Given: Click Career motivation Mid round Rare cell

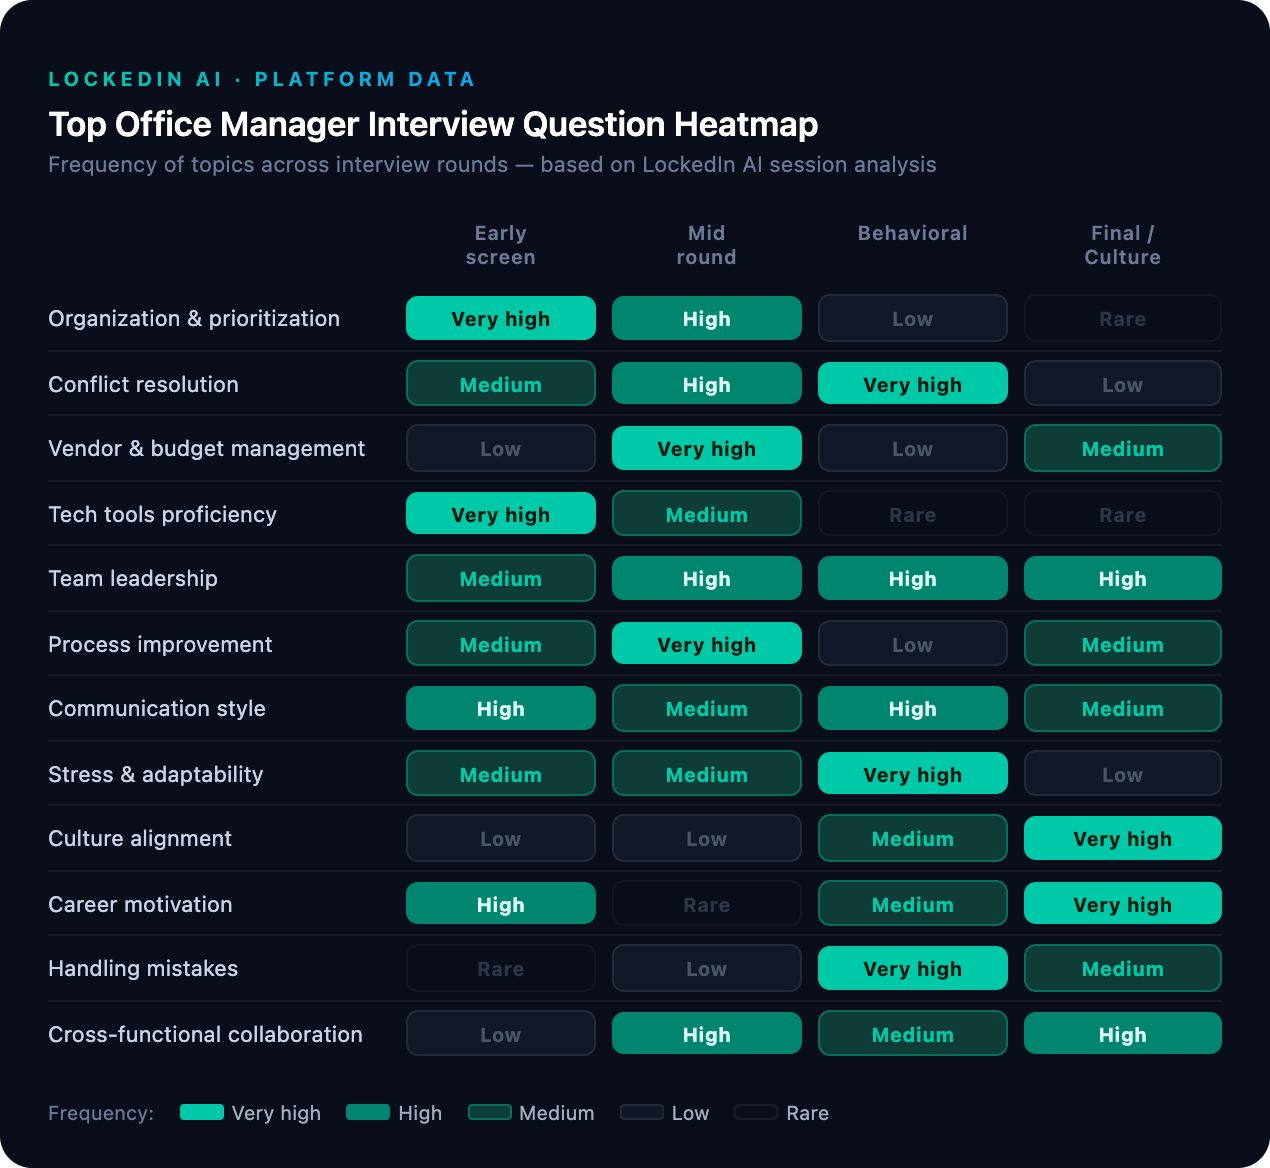Looking at the screenshot, I should coord(707,904).
